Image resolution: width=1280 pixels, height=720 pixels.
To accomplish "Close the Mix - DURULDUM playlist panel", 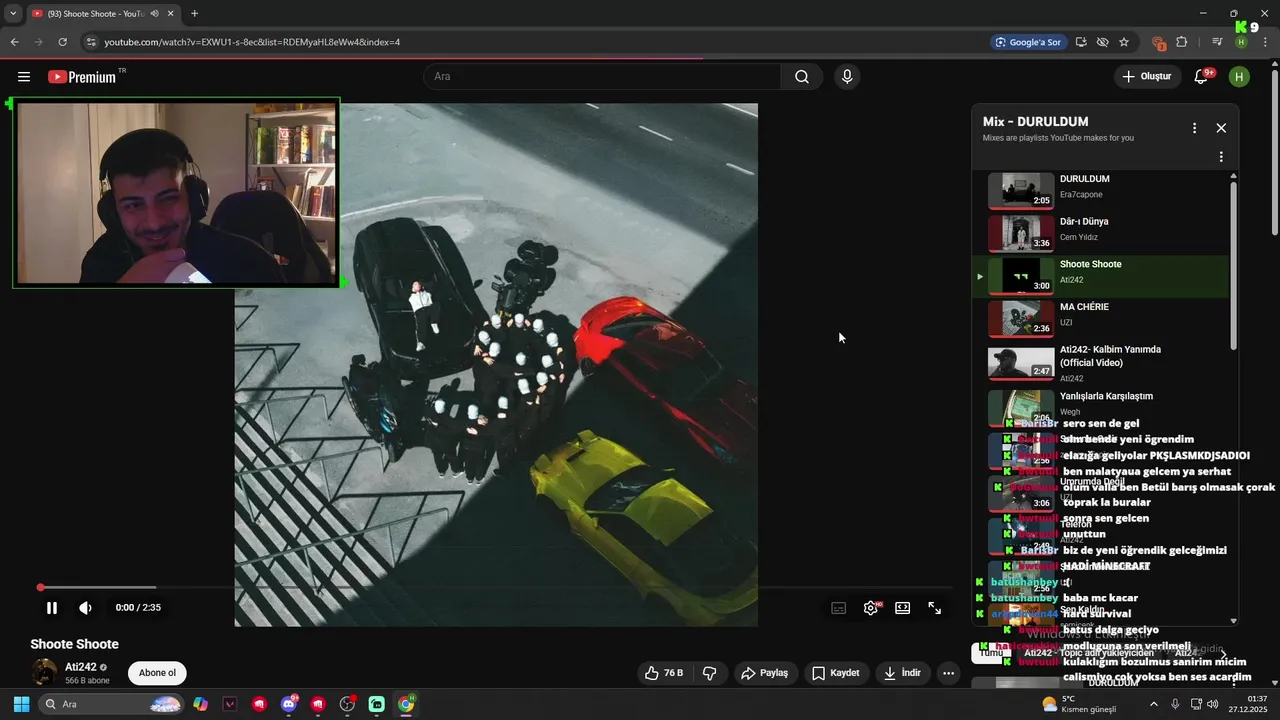I will point(1221,128).
